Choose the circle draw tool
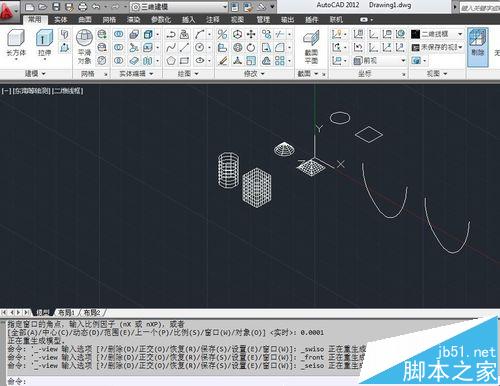 pos(200,47)
